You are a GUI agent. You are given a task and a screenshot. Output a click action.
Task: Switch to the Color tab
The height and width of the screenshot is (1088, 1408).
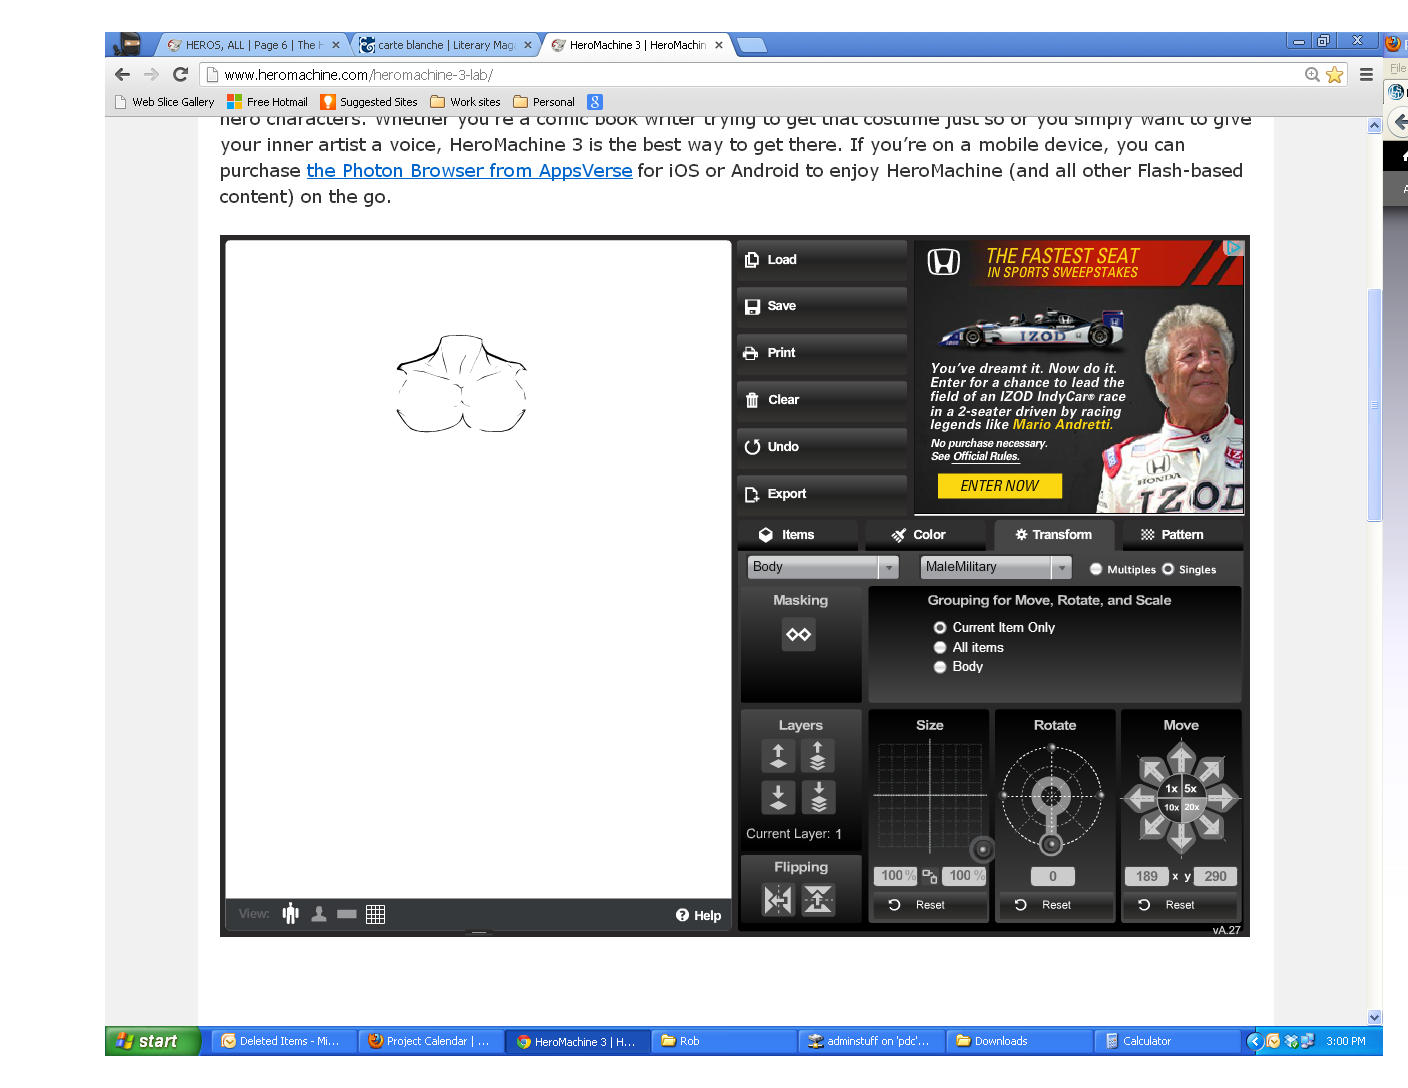click(x=919, y=535)
